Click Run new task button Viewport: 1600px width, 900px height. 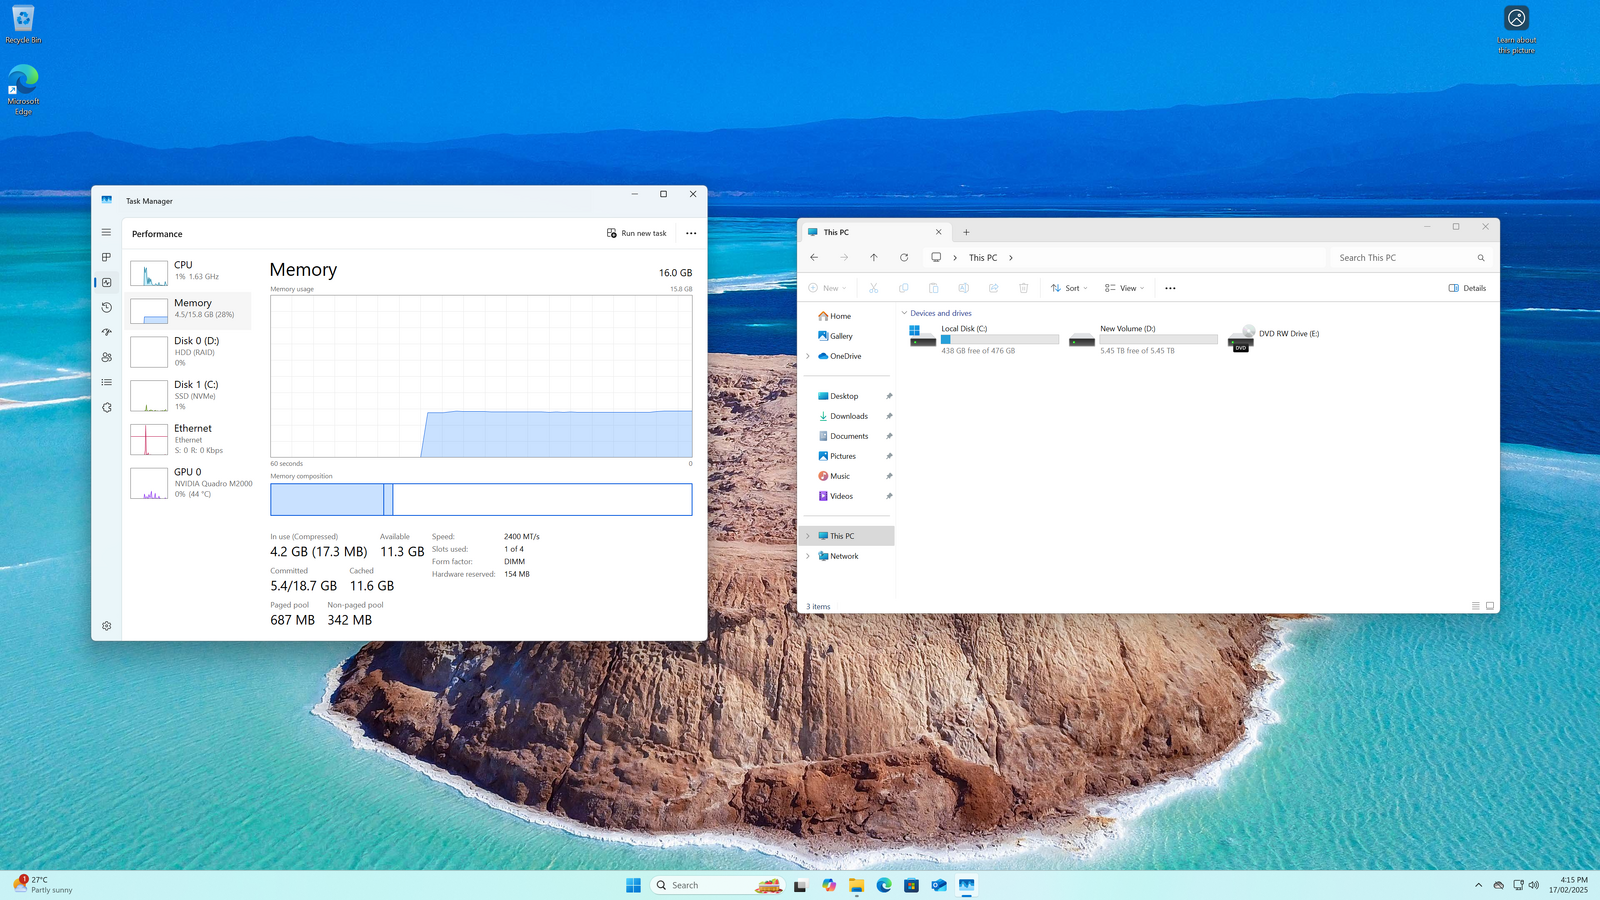pyautogui.click(x=637, y=233)
